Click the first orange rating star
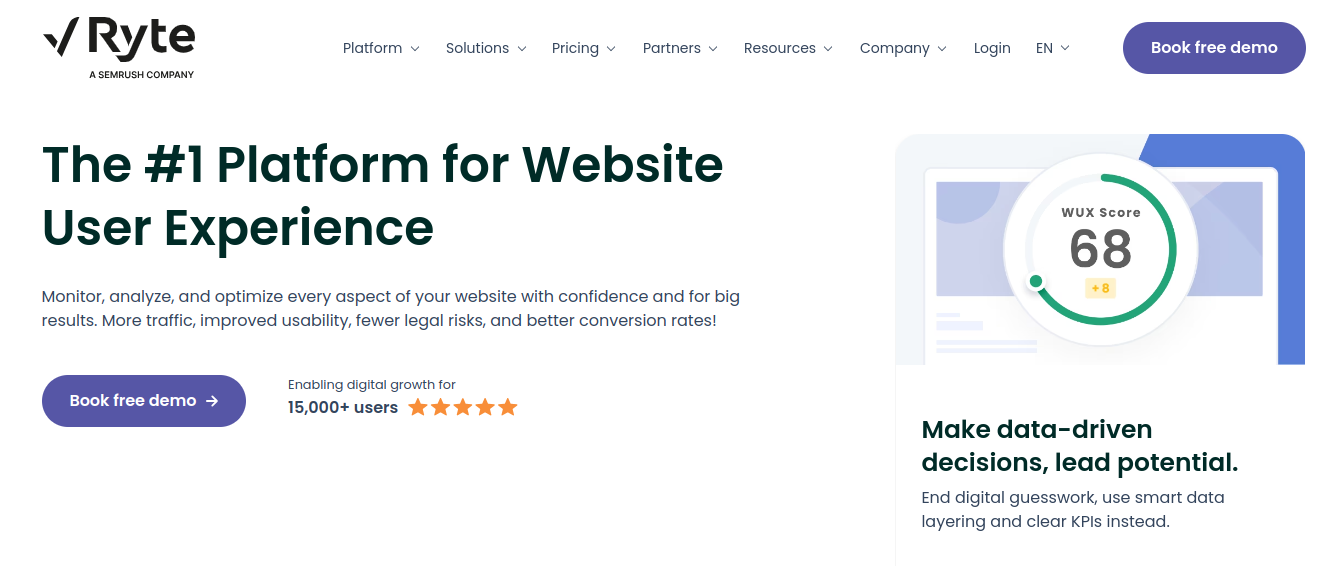The width and height of the screenshot is (1343, 566). (418, 407)
